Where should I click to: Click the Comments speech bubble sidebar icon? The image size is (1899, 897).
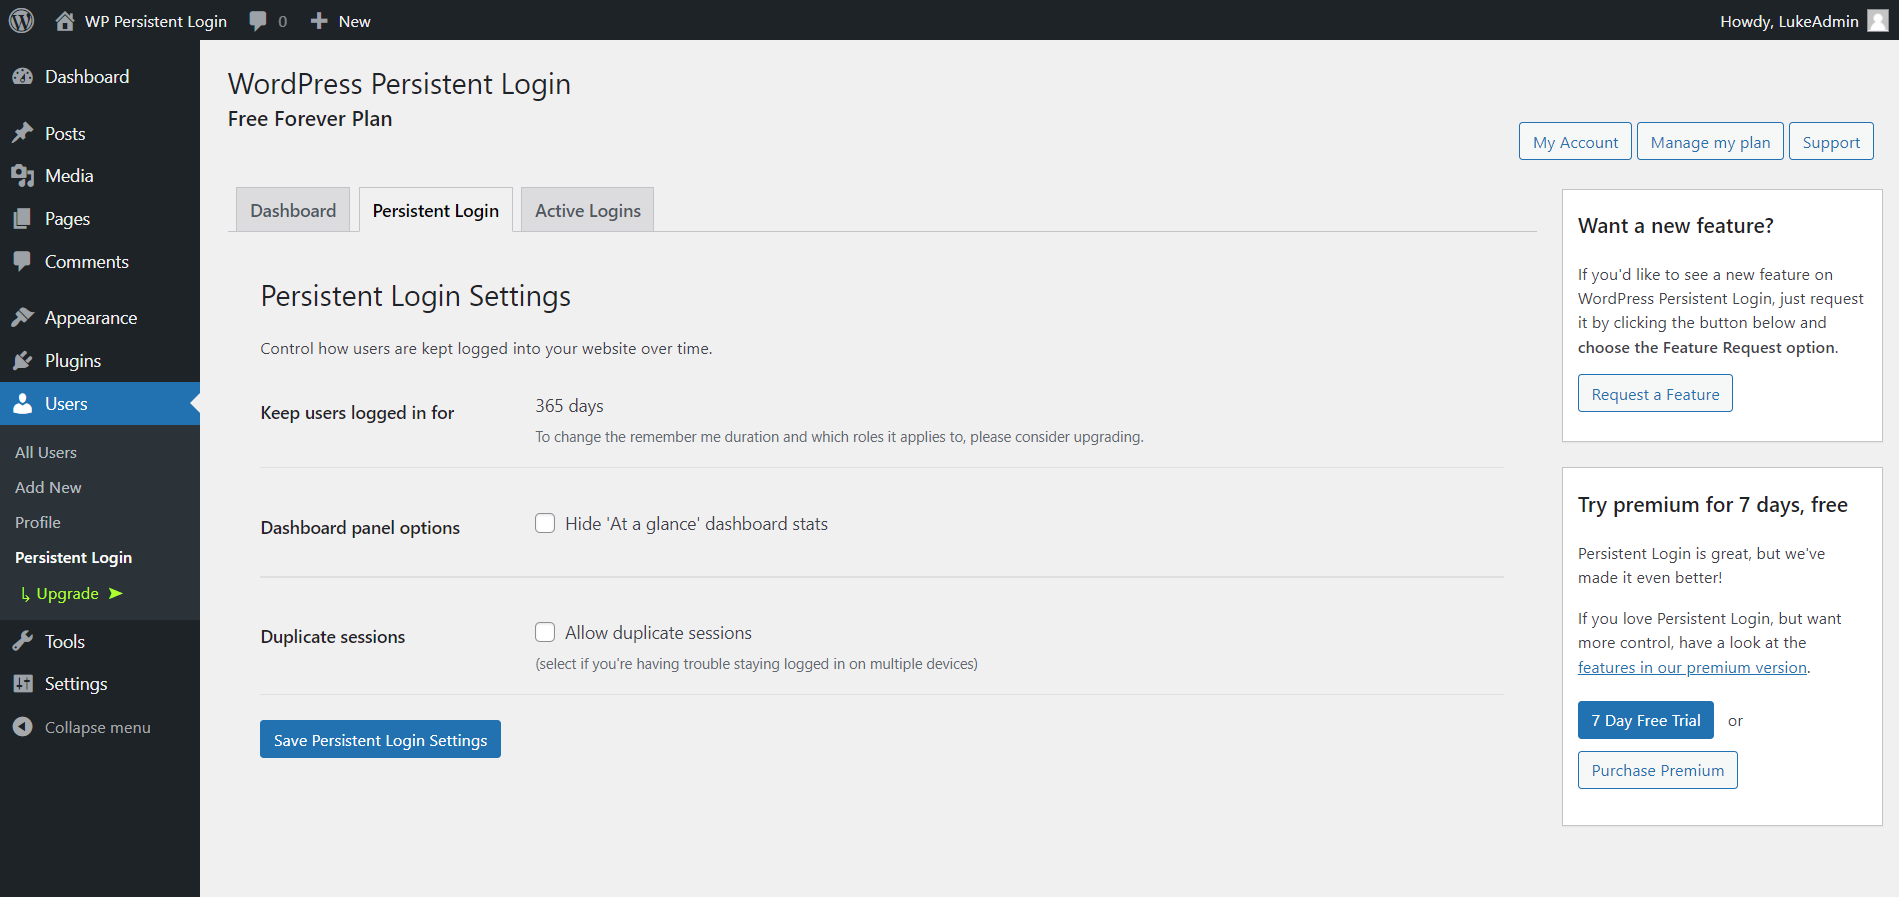click(x=23, y=262)
